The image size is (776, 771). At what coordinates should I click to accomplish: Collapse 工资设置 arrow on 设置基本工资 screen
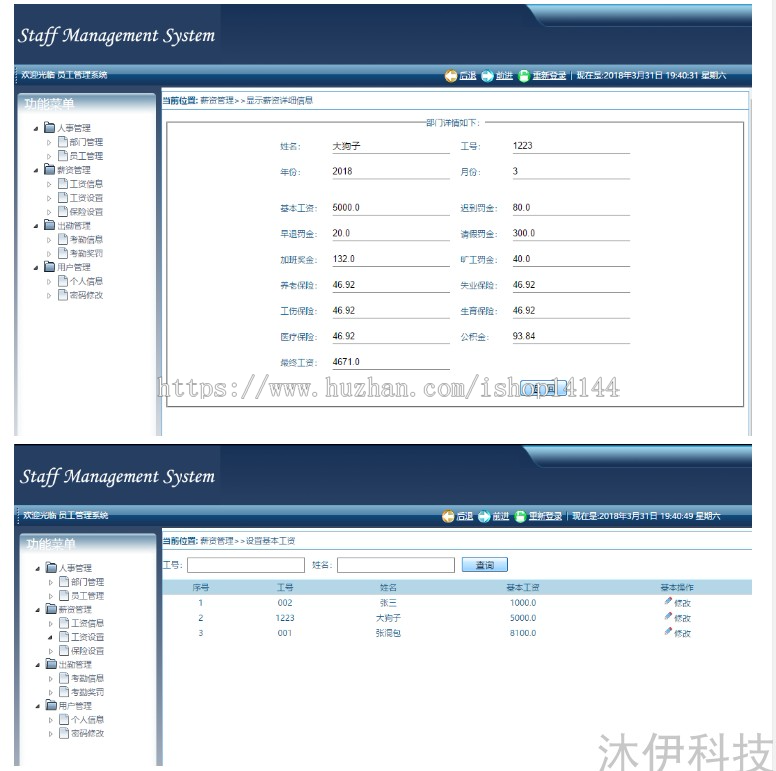(50, 637)
